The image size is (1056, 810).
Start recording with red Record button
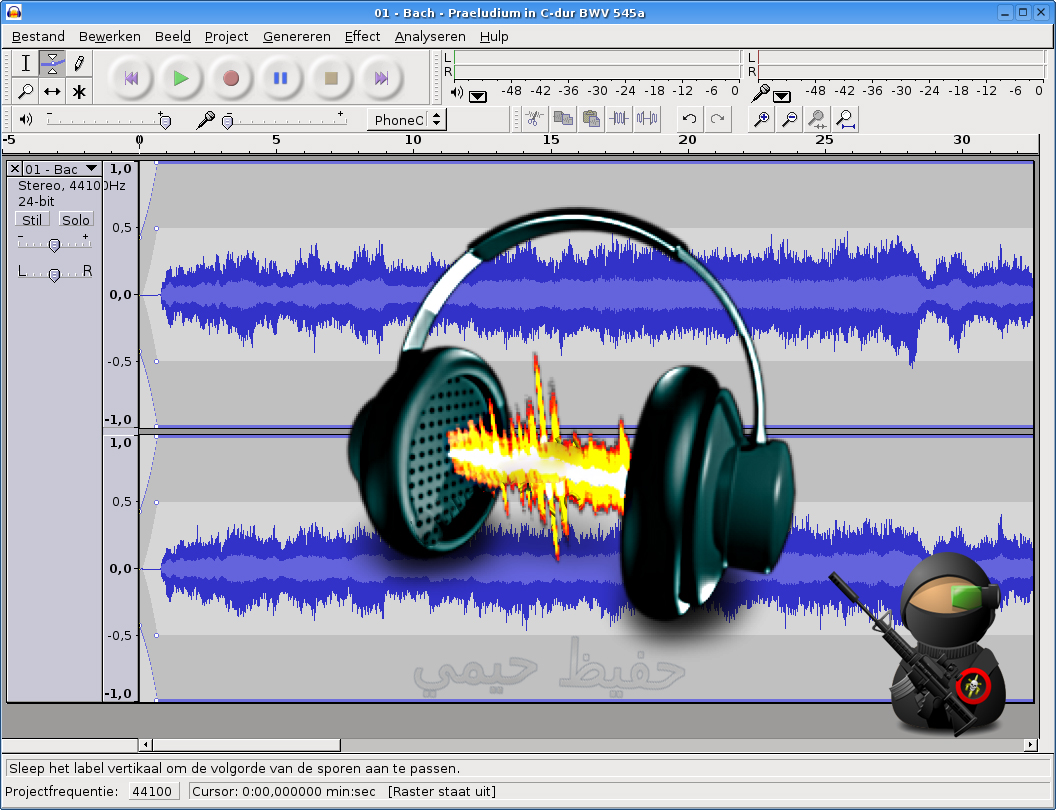point(231,78)
